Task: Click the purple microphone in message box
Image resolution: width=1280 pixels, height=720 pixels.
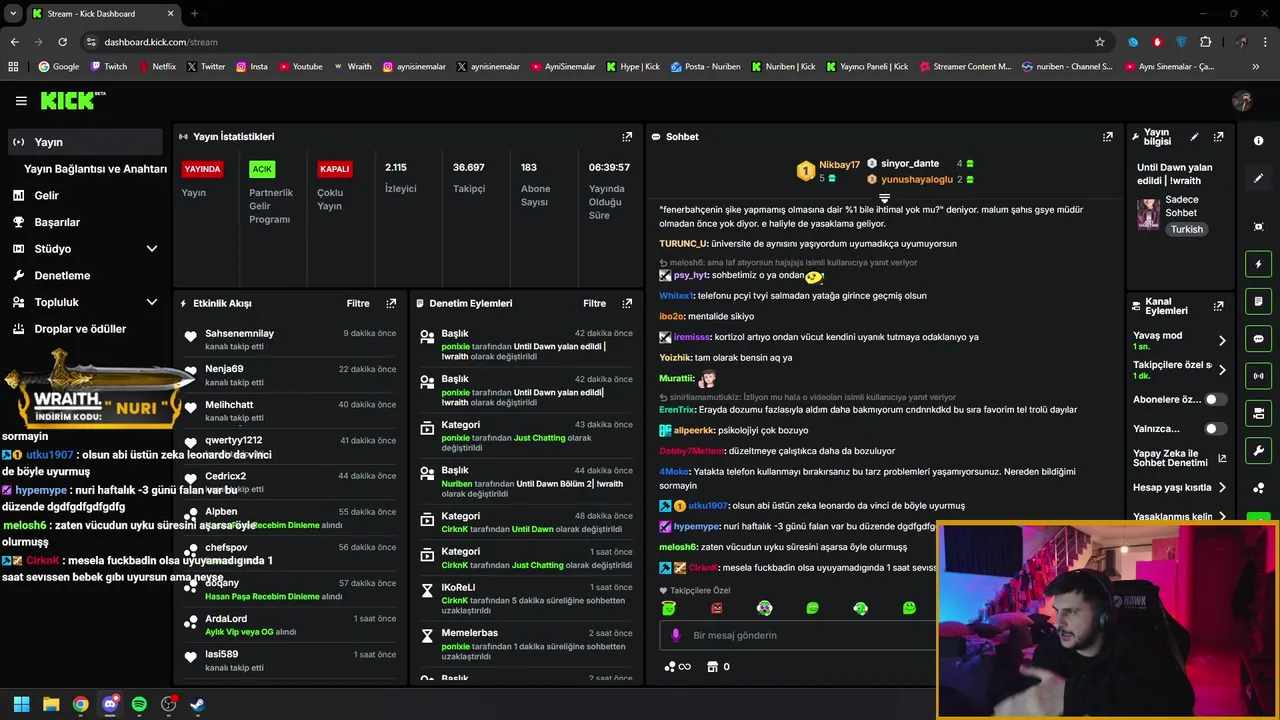Action: 676,635
